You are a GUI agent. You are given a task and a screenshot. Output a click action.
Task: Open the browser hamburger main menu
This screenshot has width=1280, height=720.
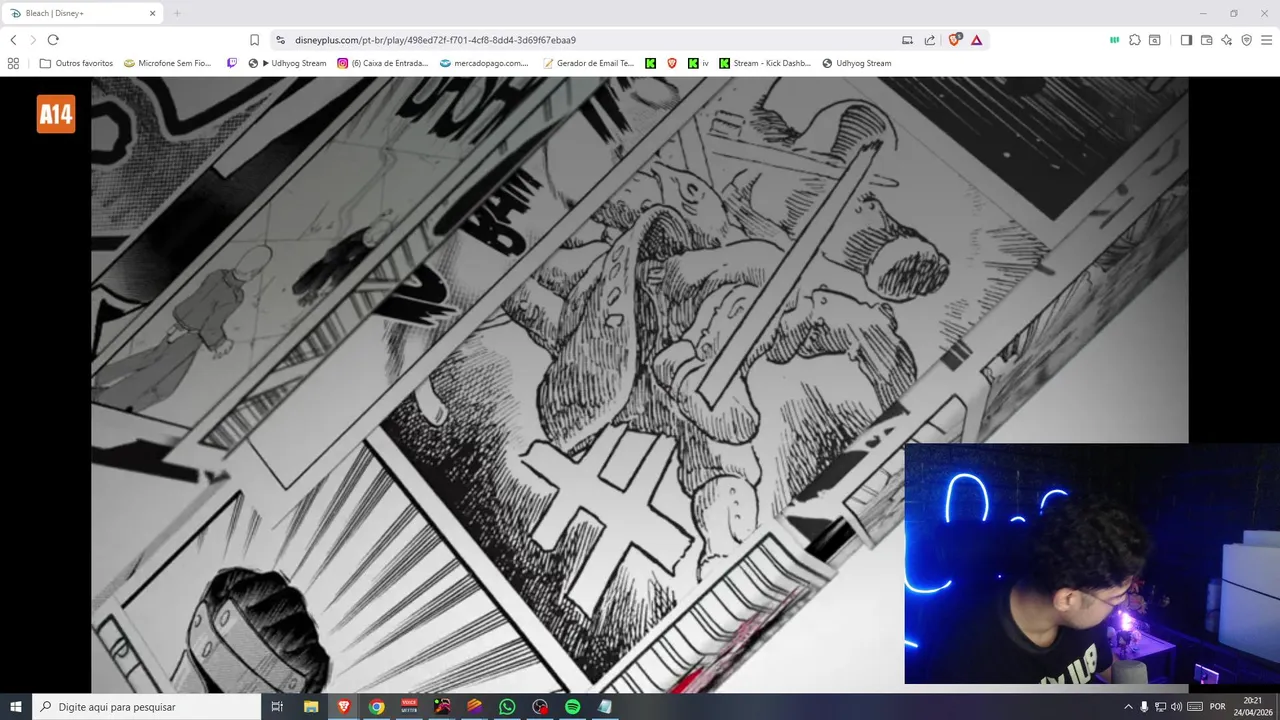(x=1266, y=40)
